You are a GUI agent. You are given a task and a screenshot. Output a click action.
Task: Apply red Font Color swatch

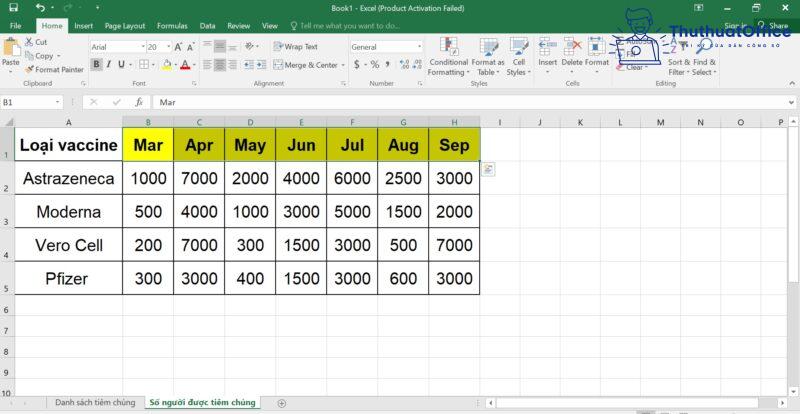click(x=184, y=65)
